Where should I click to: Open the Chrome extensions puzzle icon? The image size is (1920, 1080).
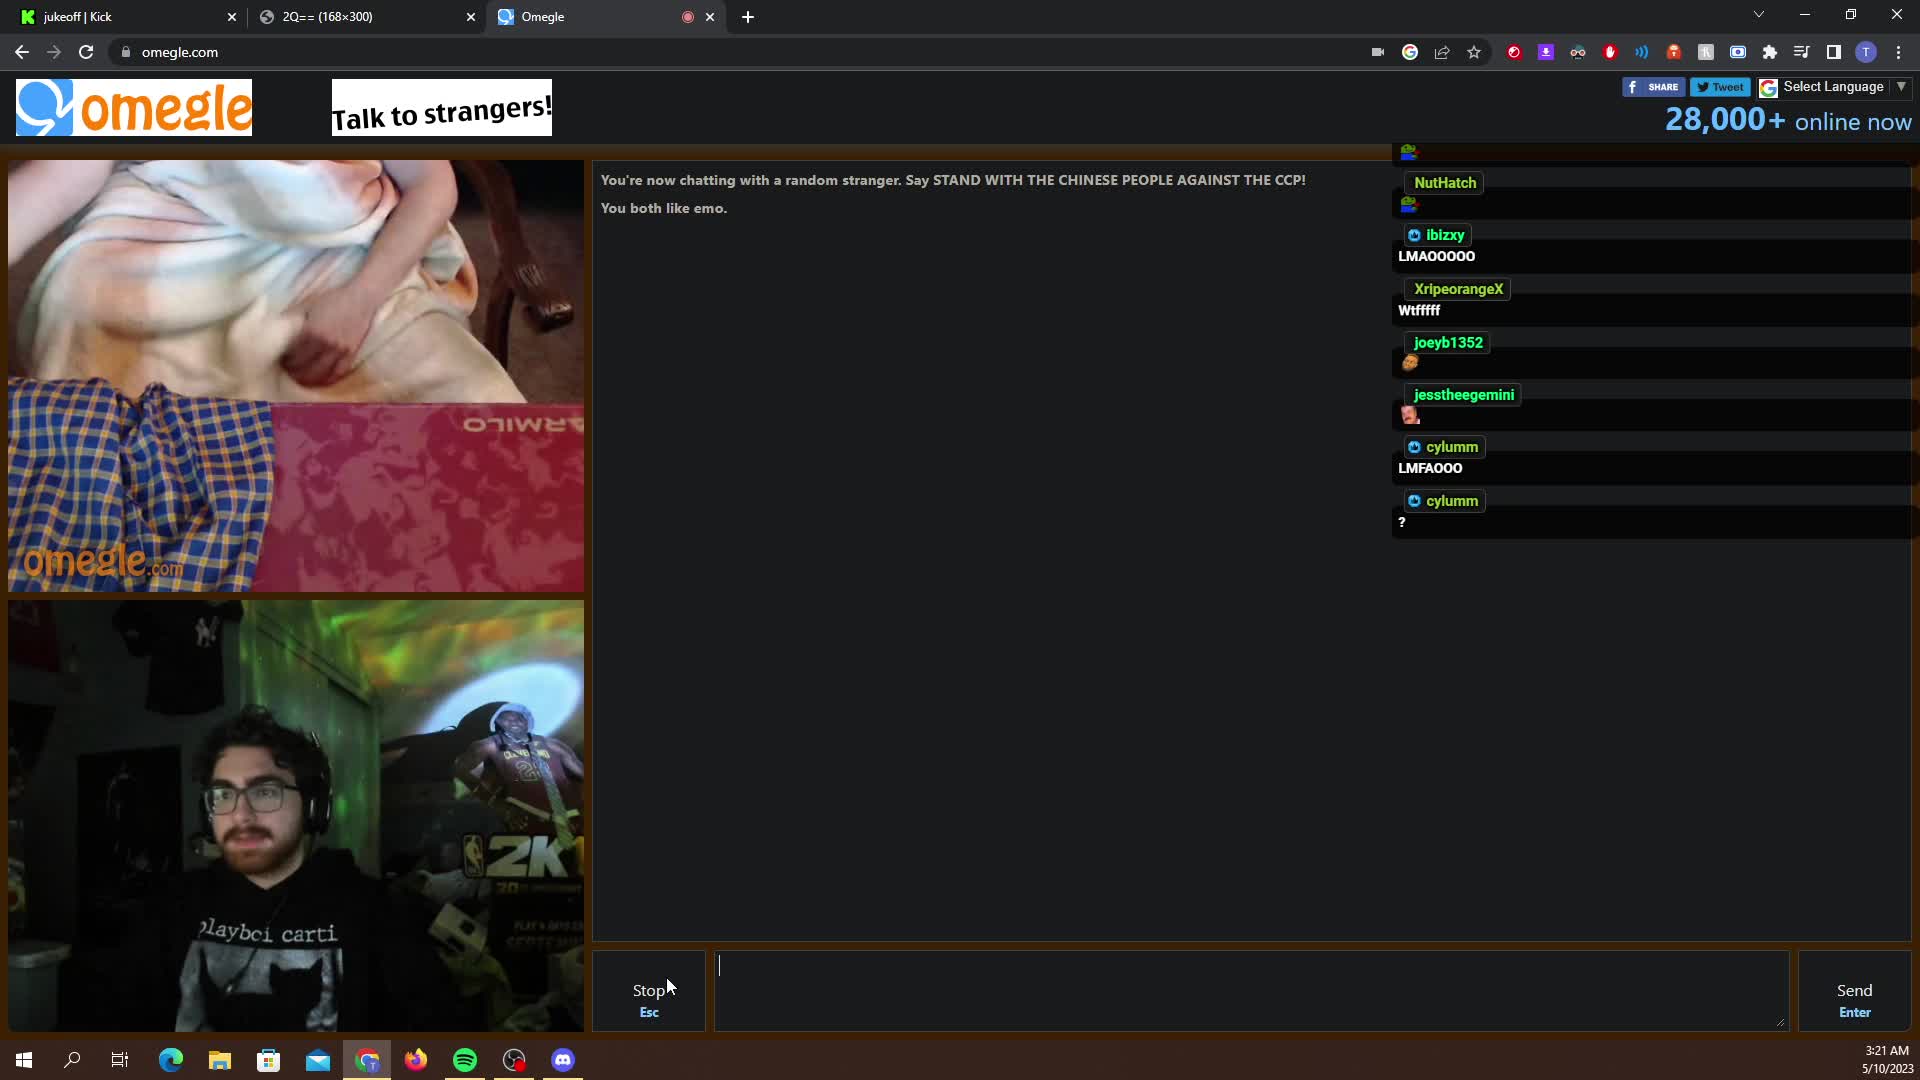pos(1770,52)
